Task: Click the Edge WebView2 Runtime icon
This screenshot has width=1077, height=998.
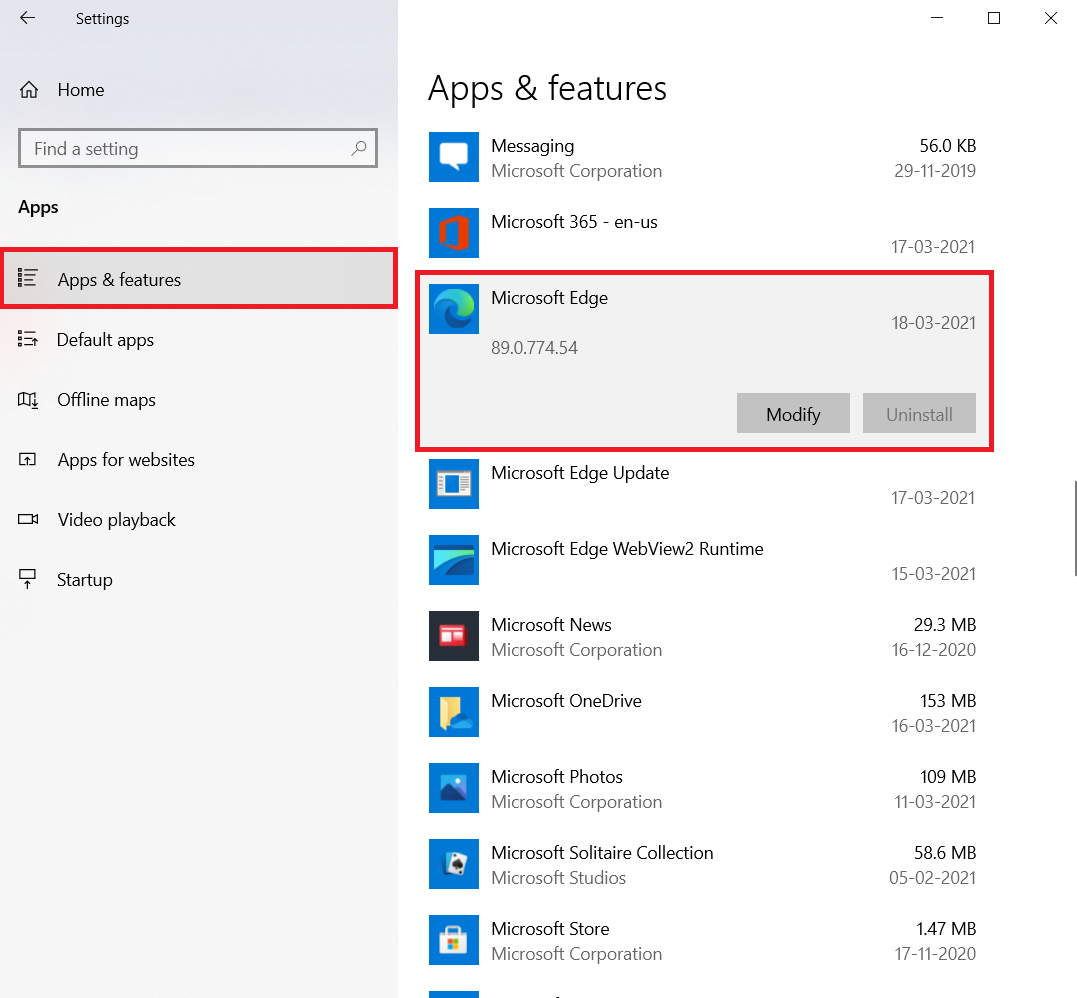Action: coord(453,560)
